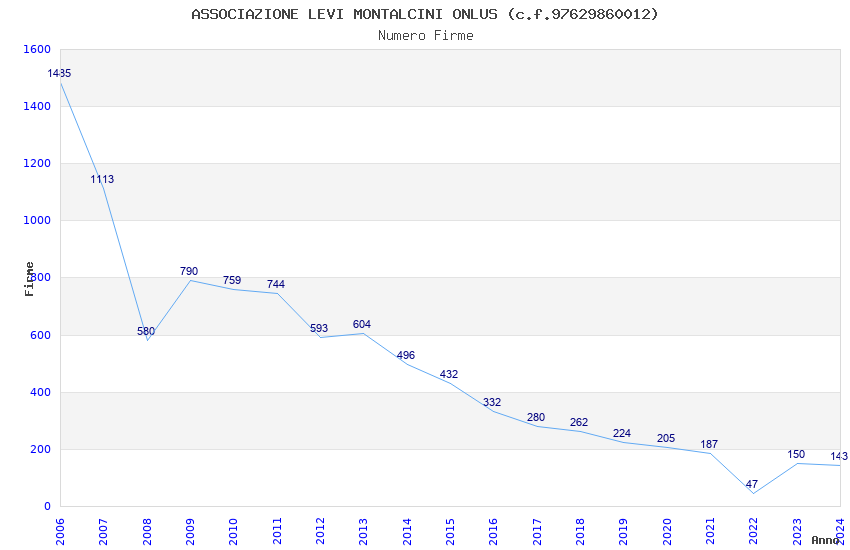Select the 432 data label

pyautogui.click(x=449, y=374)
